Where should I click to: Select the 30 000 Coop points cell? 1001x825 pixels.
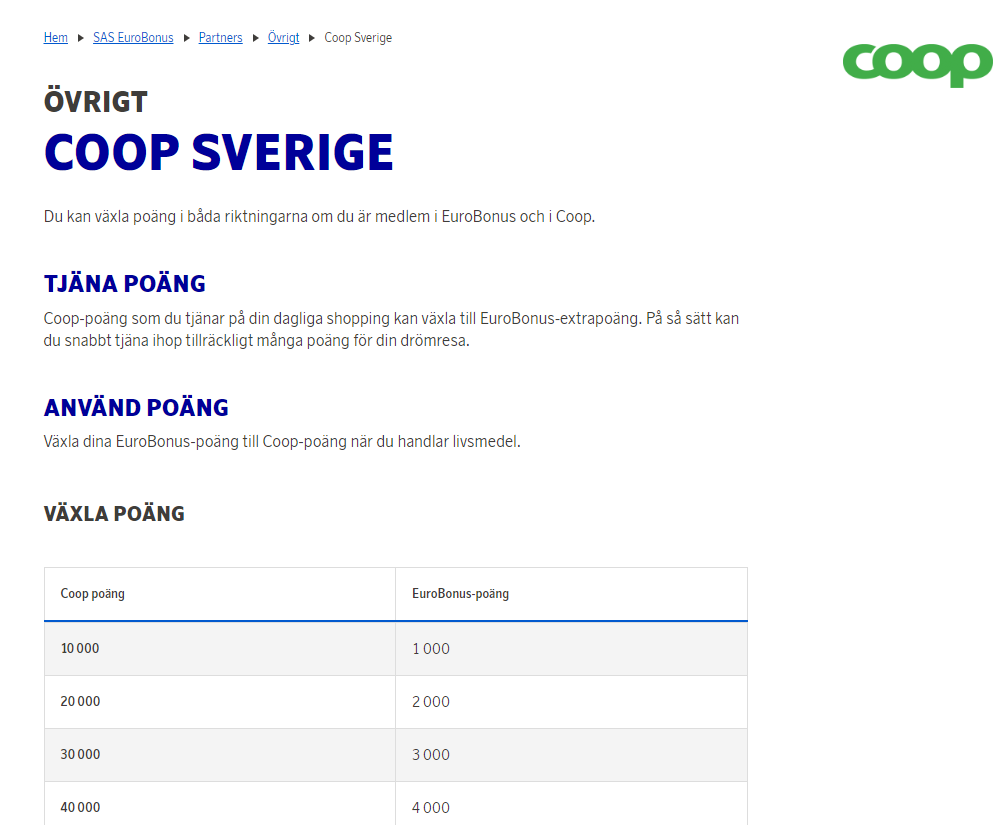[x=80, y=755]
